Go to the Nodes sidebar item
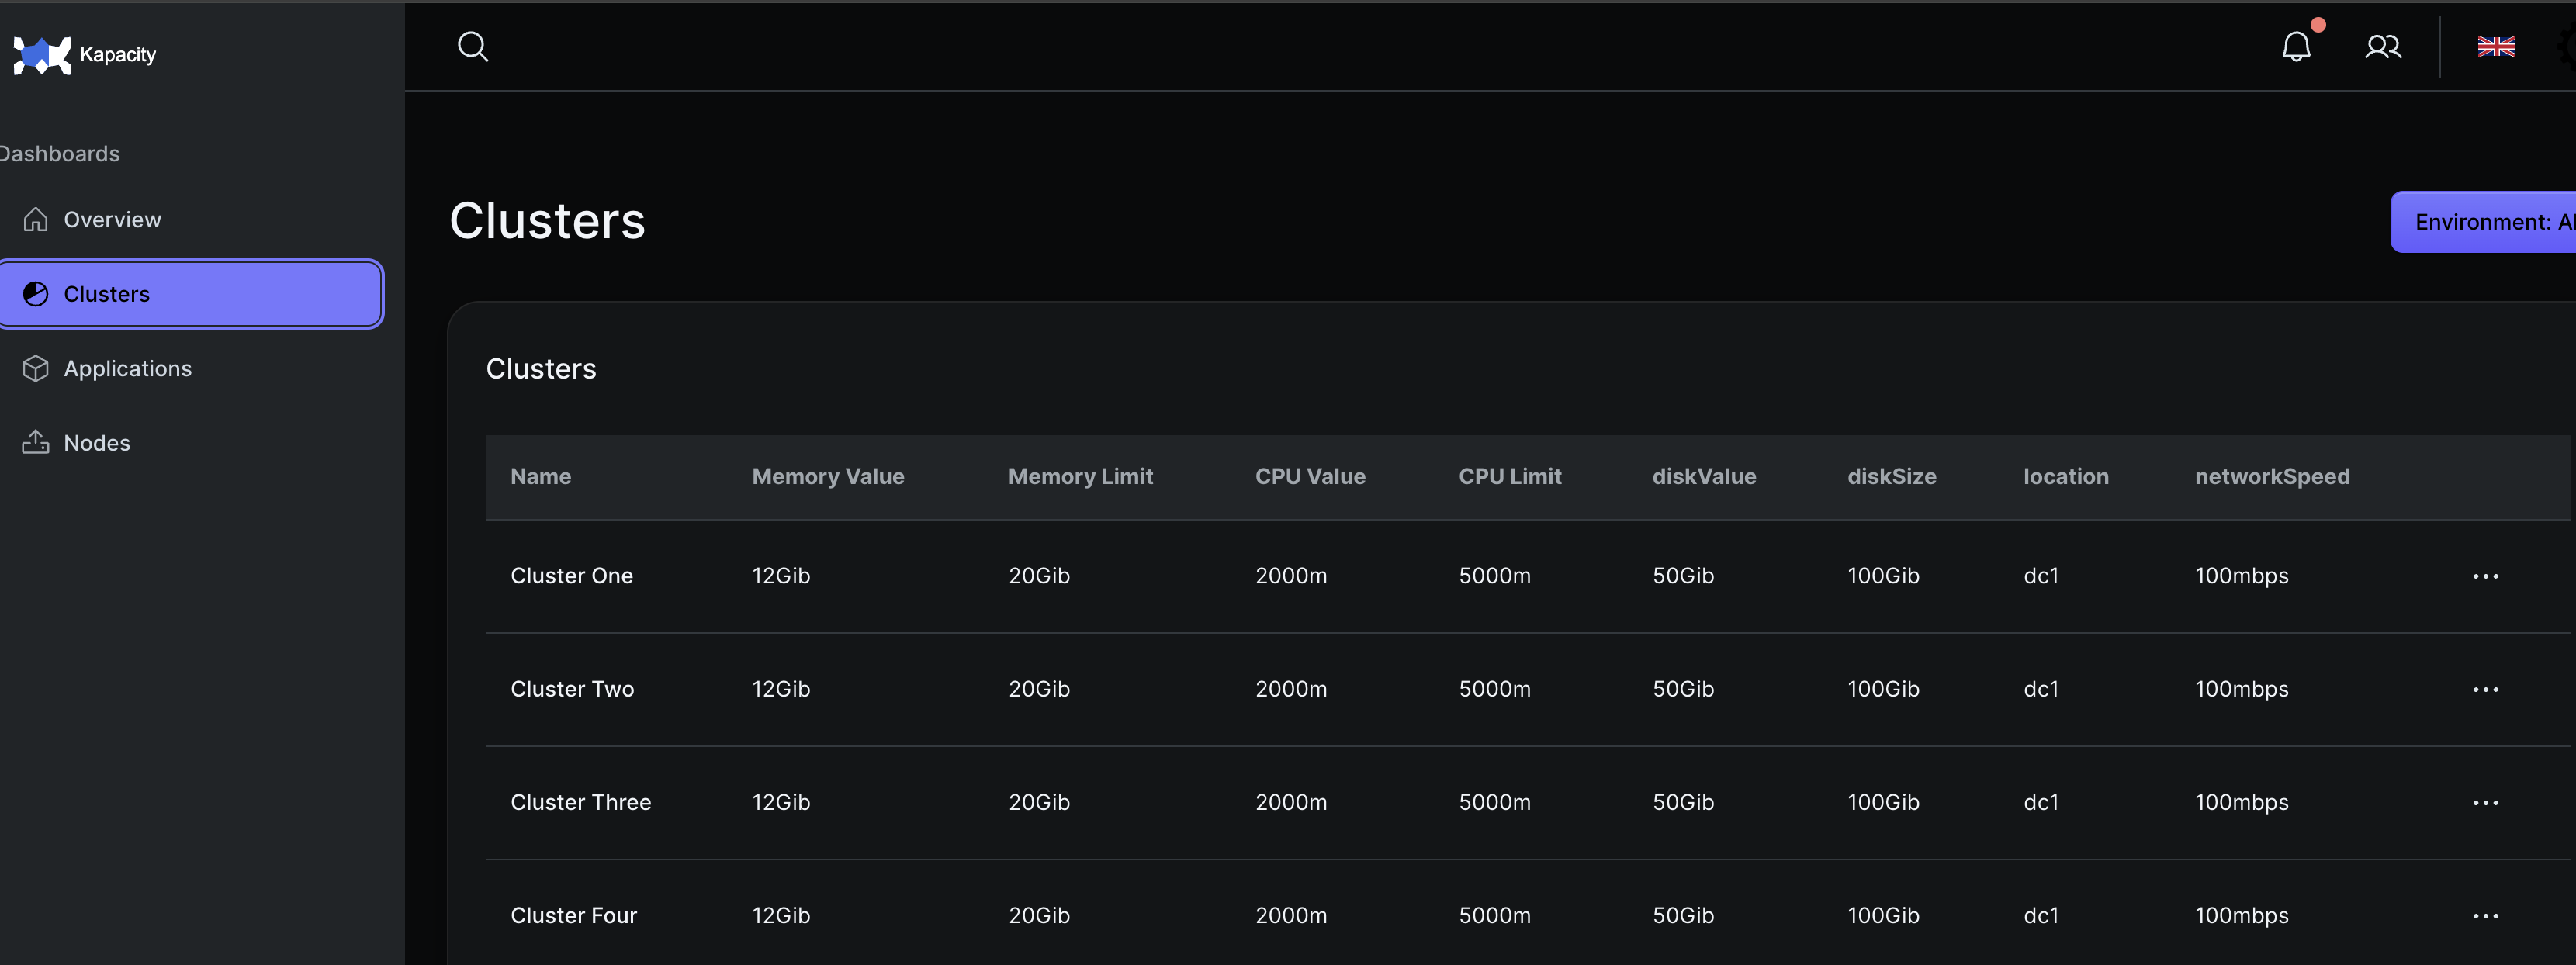This screenshot has width=2576, height=965. click(x=97, y=443)
